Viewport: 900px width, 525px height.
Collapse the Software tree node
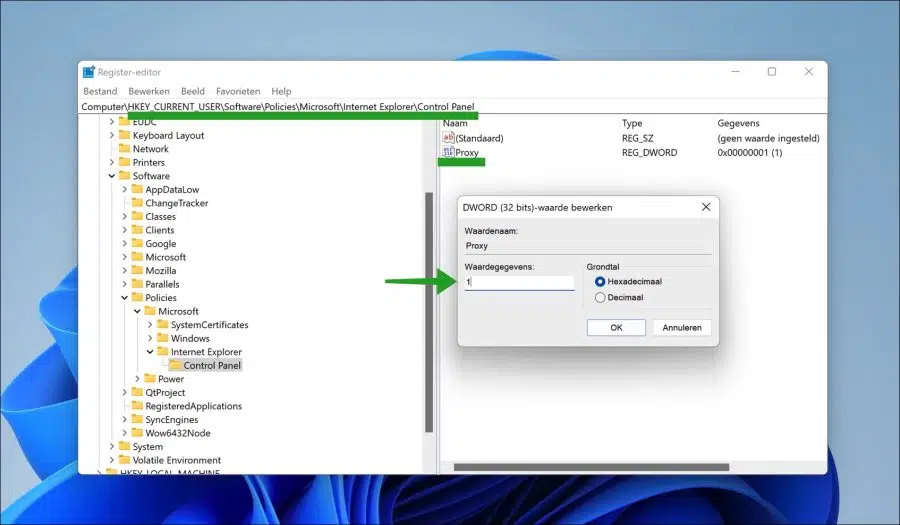pyautogui.click(x=112, y=176)
